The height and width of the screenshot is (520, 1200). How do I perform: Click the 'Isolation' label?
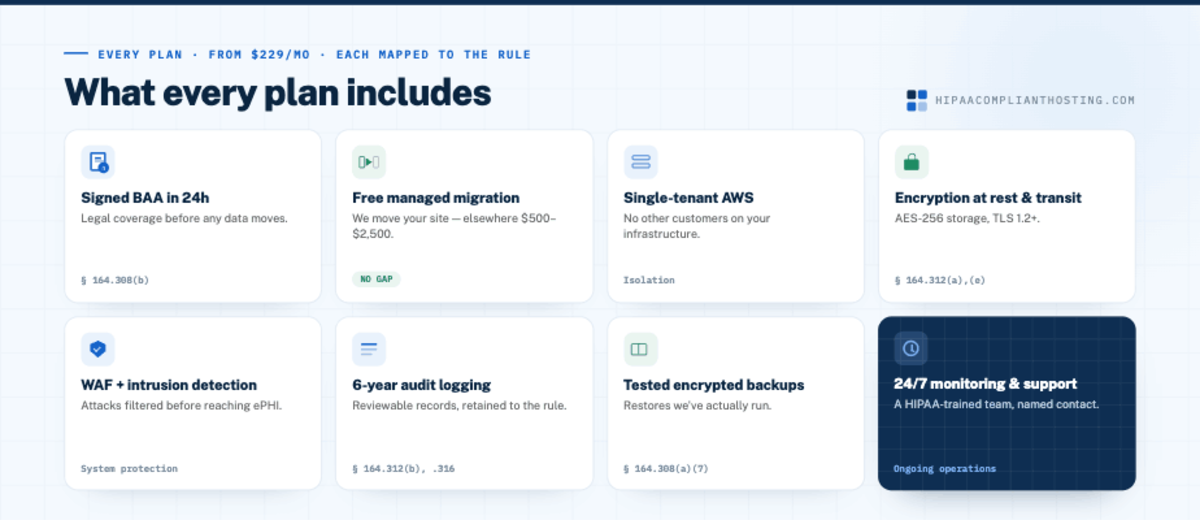(649, 280)
